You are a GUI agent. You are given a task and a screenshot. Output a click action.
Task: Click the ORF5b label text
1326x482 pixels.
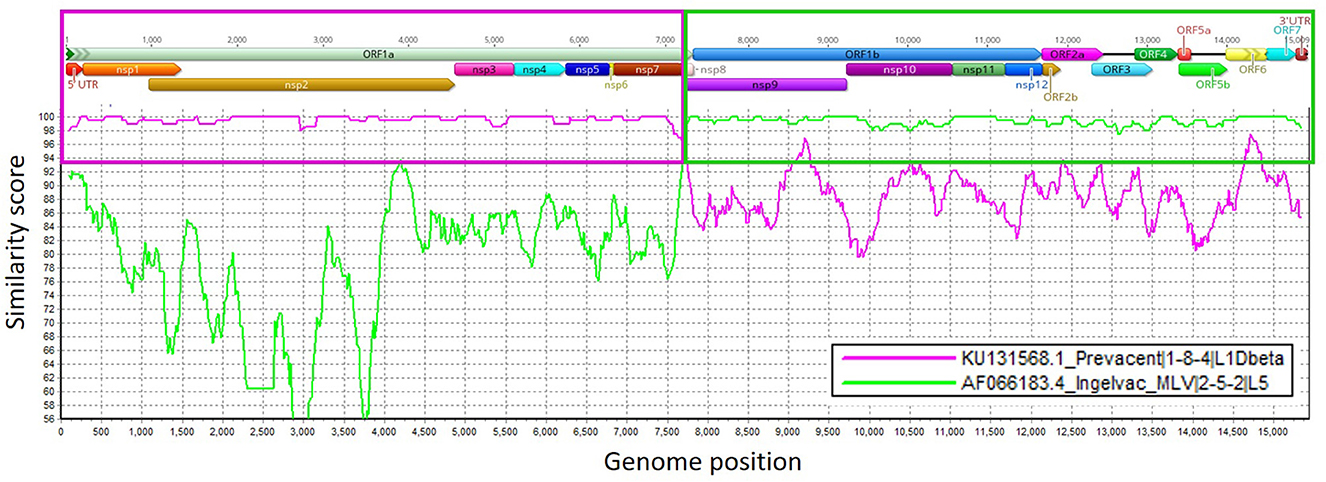tap(1212, 86)
